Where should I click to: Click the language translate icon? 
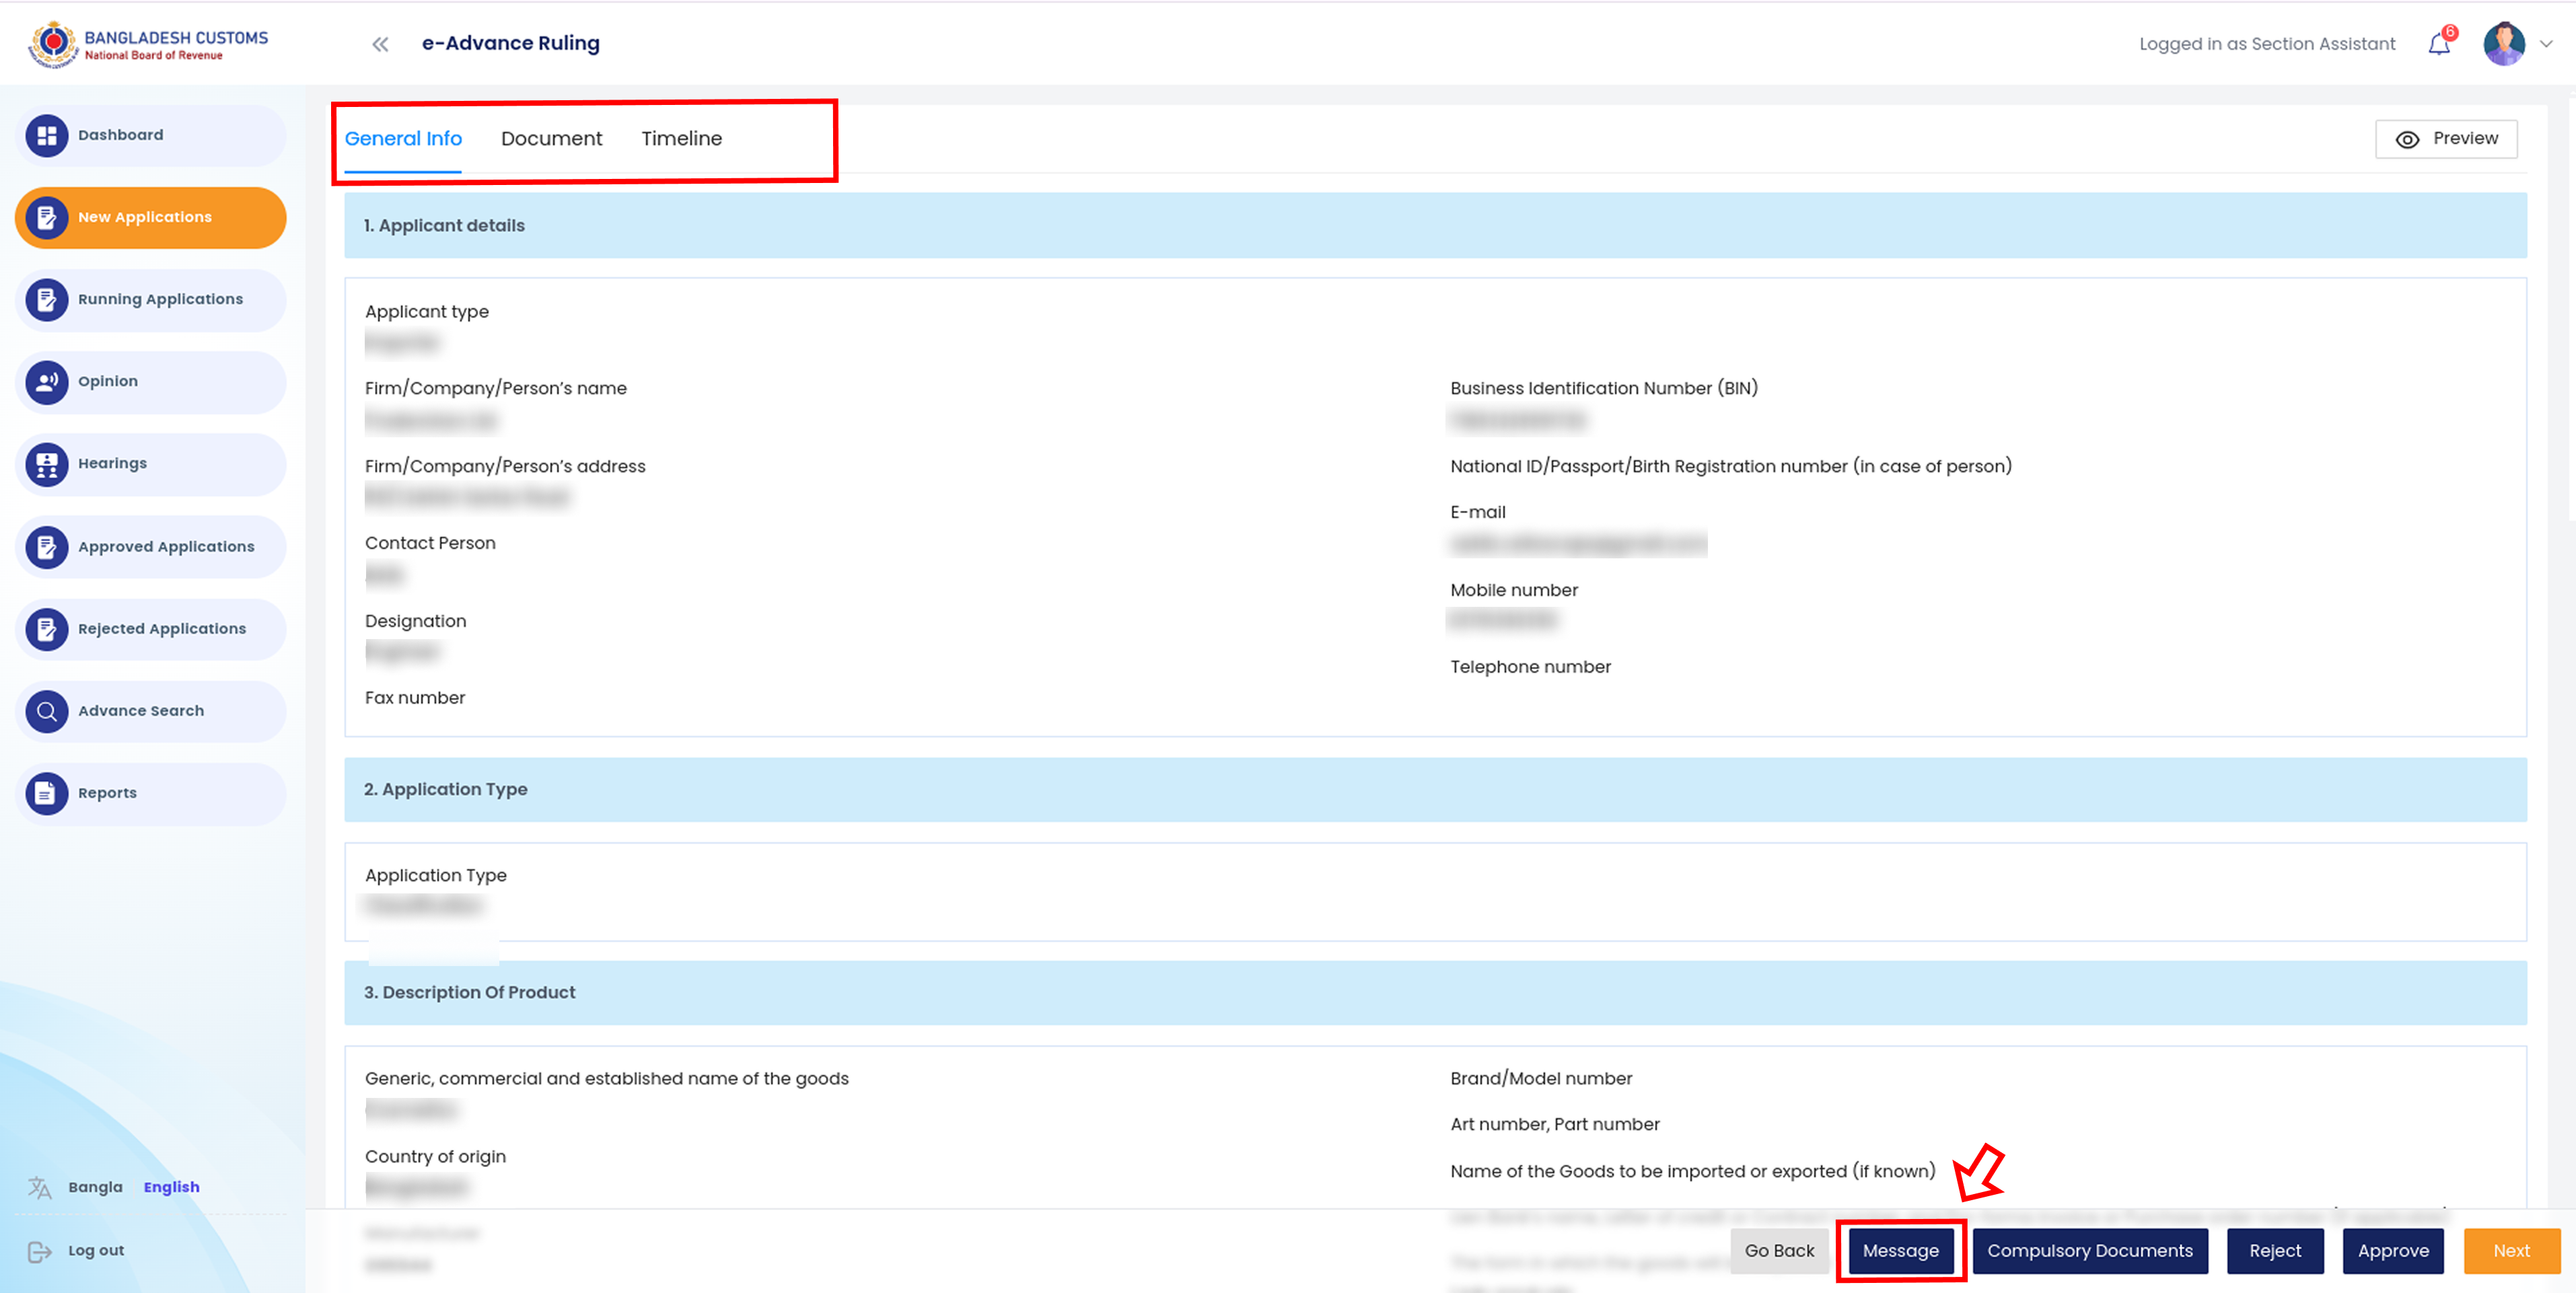[x=39, y=1187]
